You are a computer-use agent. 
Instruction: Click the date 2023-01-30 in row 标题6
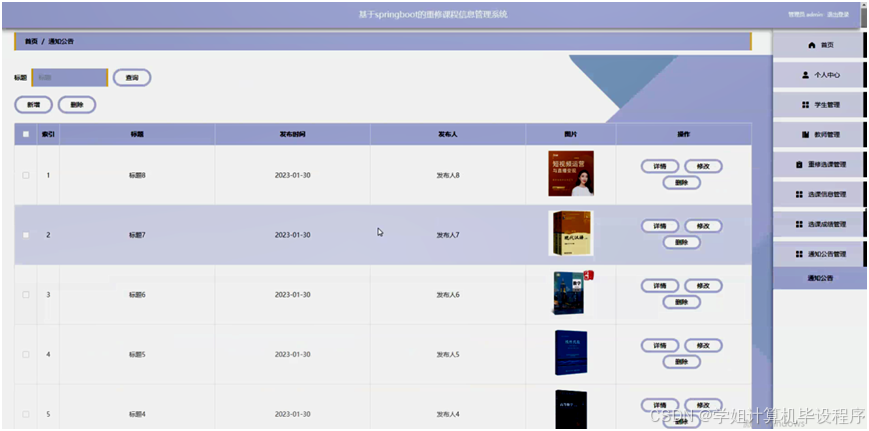click(293, 295)
